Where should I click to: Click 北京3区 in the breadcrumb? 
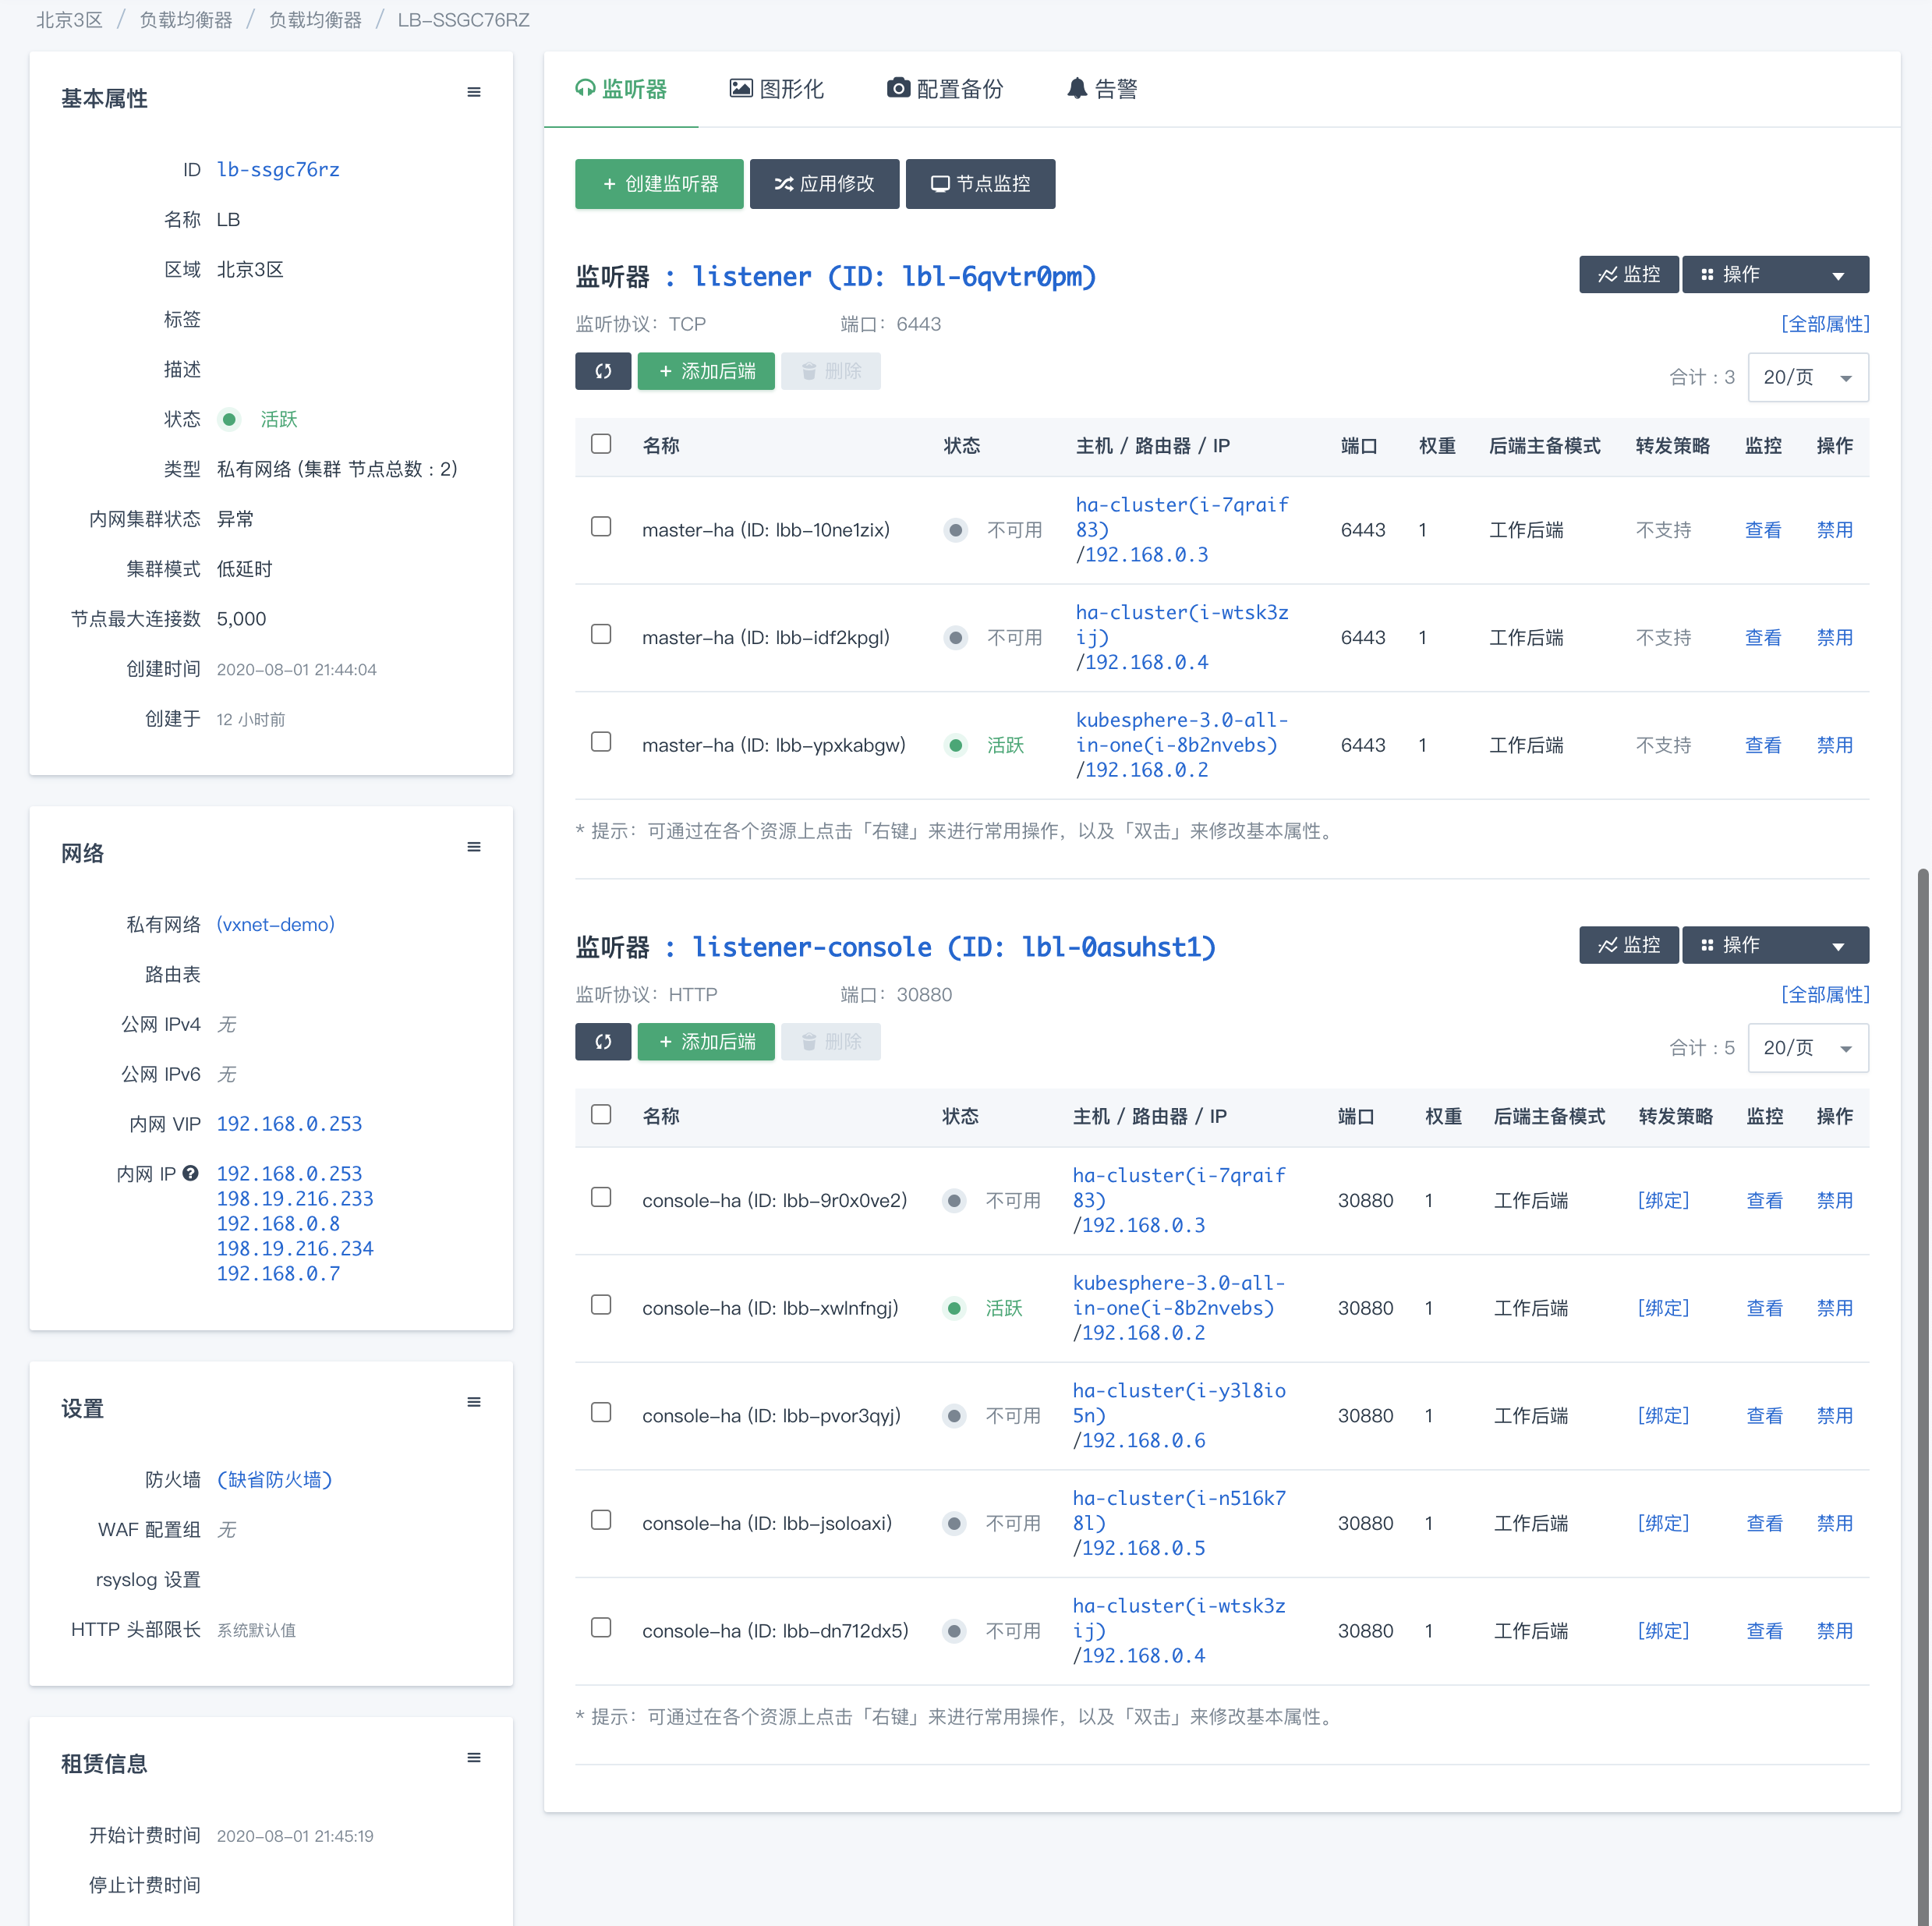coord(70,20)
